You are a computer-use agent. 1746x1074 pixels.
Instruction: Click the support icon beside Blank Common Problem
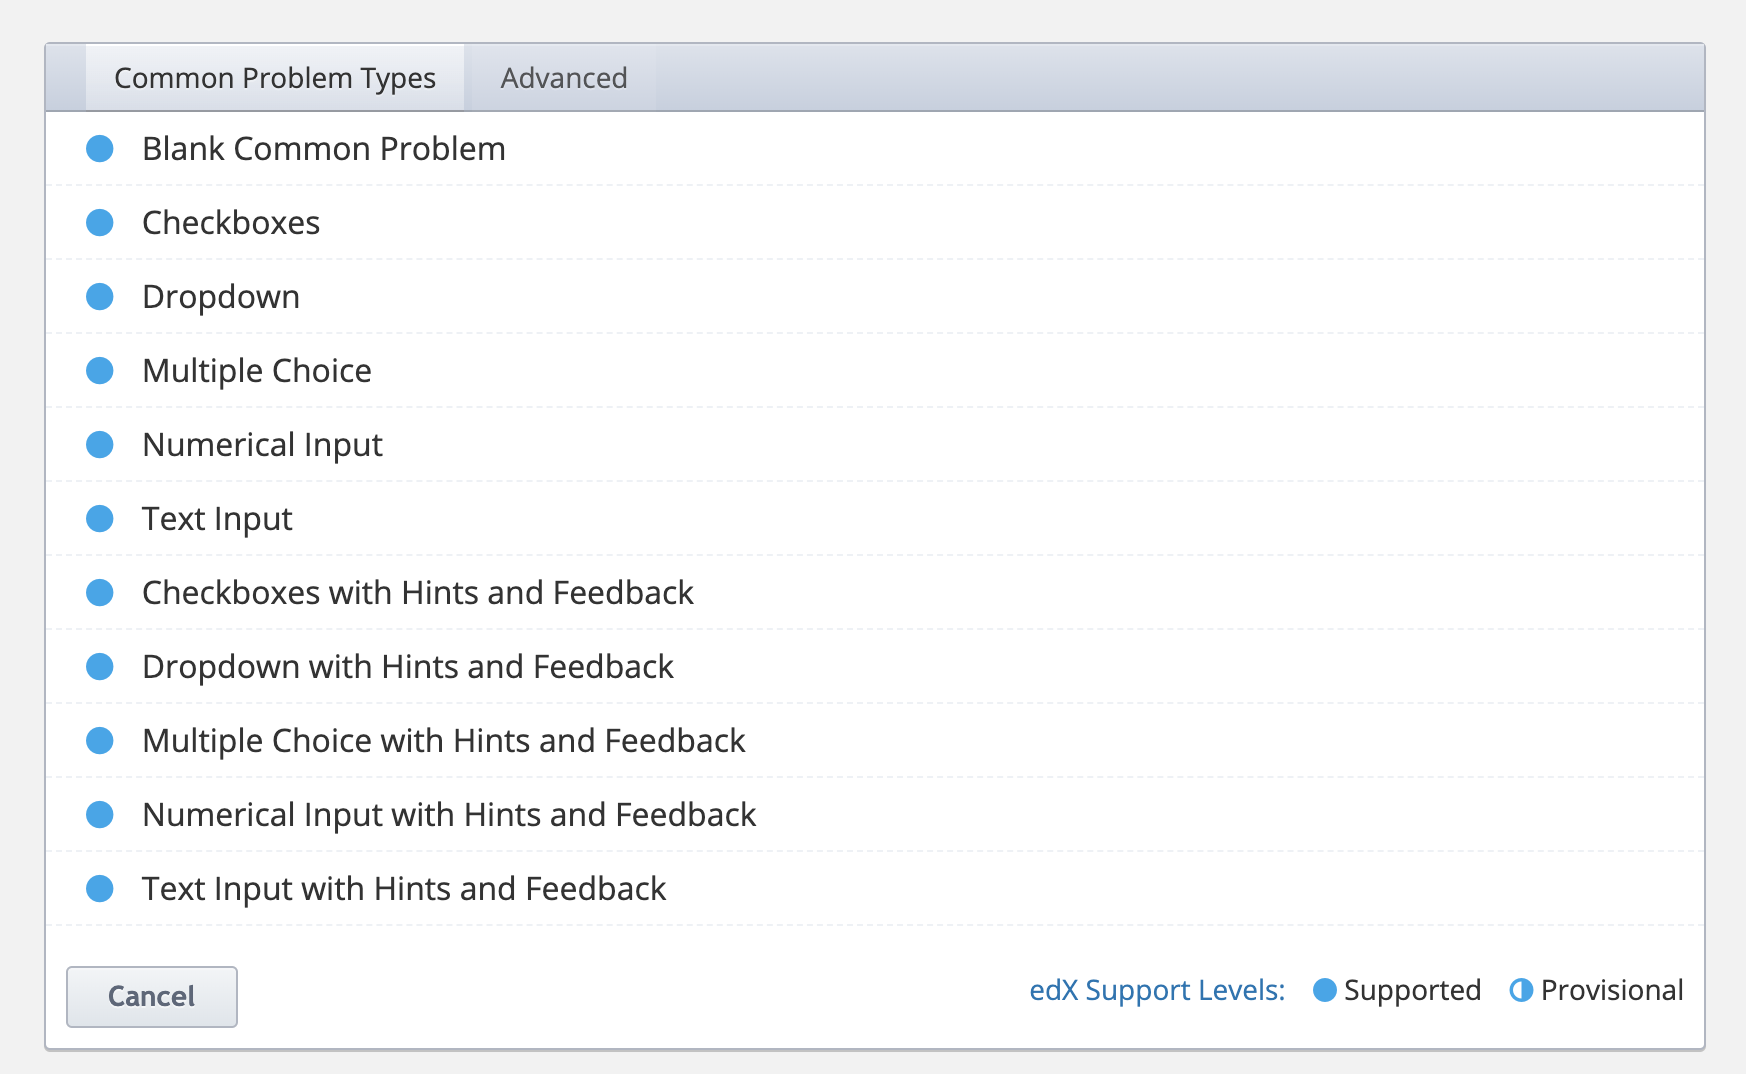[x=100, y=149]
